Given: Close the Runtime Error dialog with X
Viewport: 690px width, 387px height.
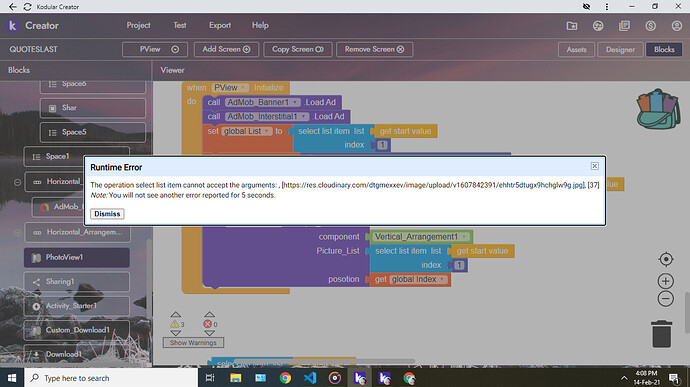Looking at the screenshot, I should tap(595, 166).
